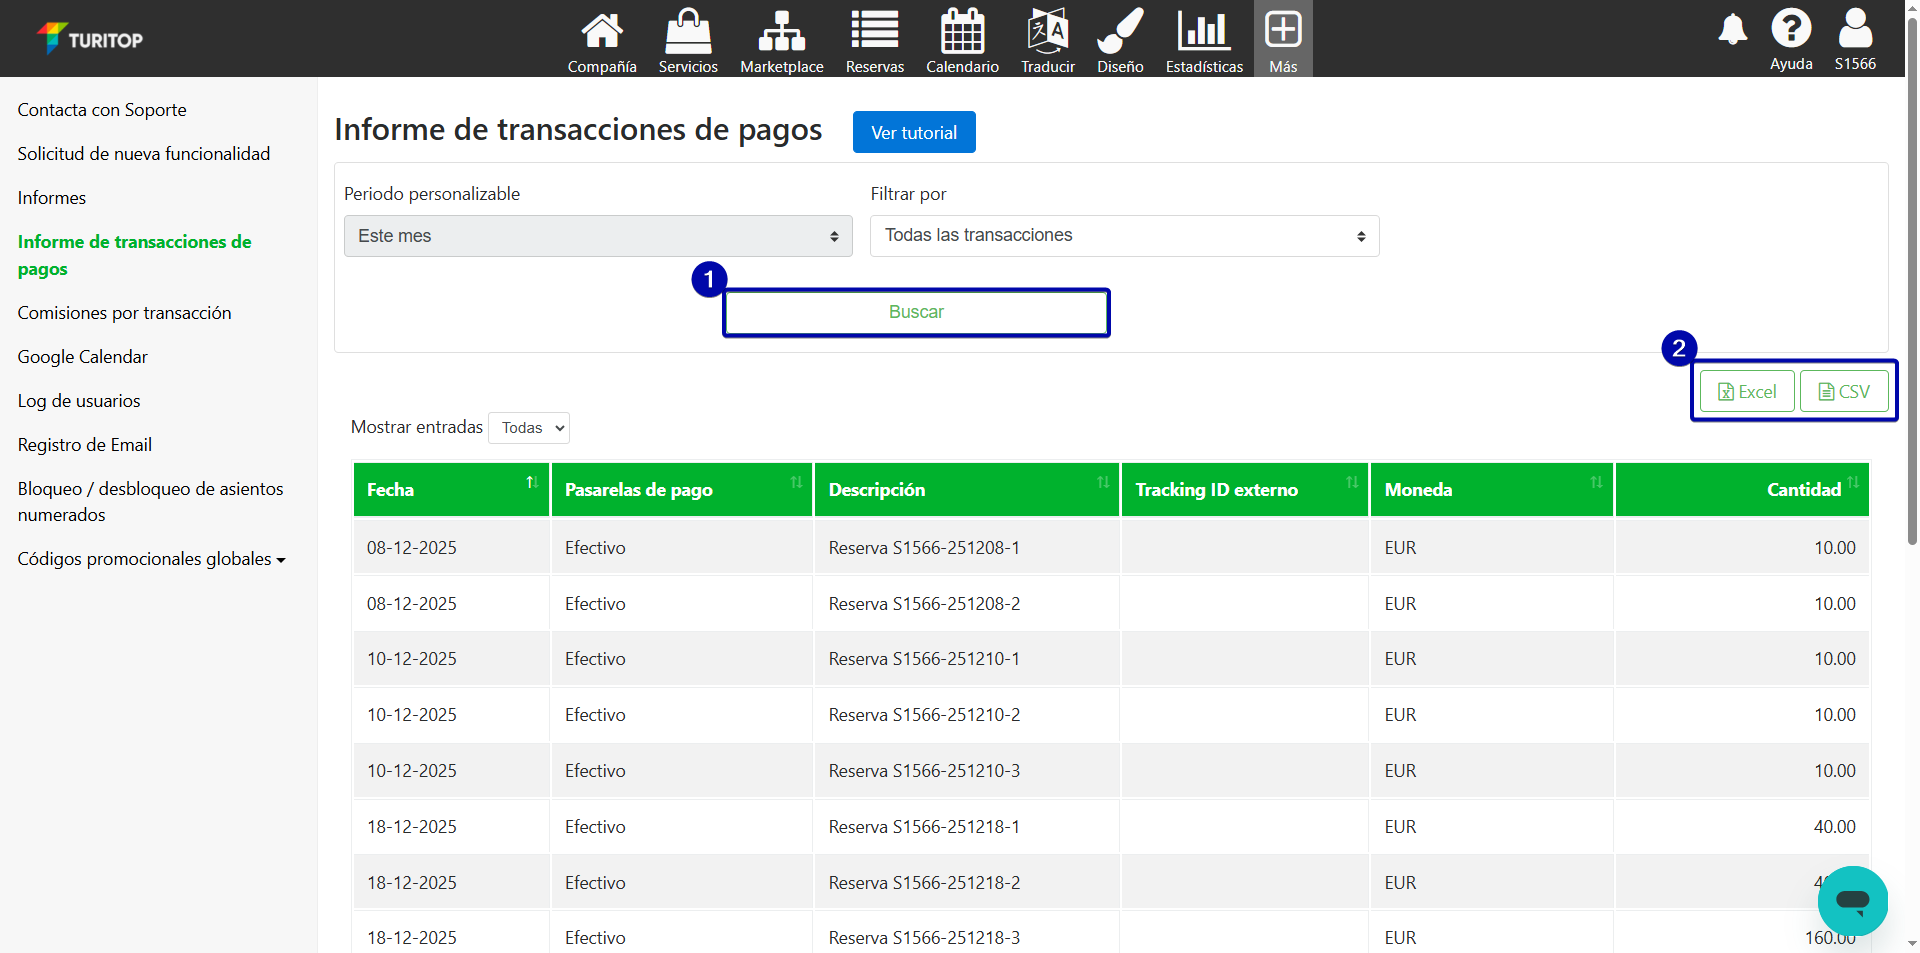
Task: Go to Marketplace icon in navbar
Action: tap(781, 32)
